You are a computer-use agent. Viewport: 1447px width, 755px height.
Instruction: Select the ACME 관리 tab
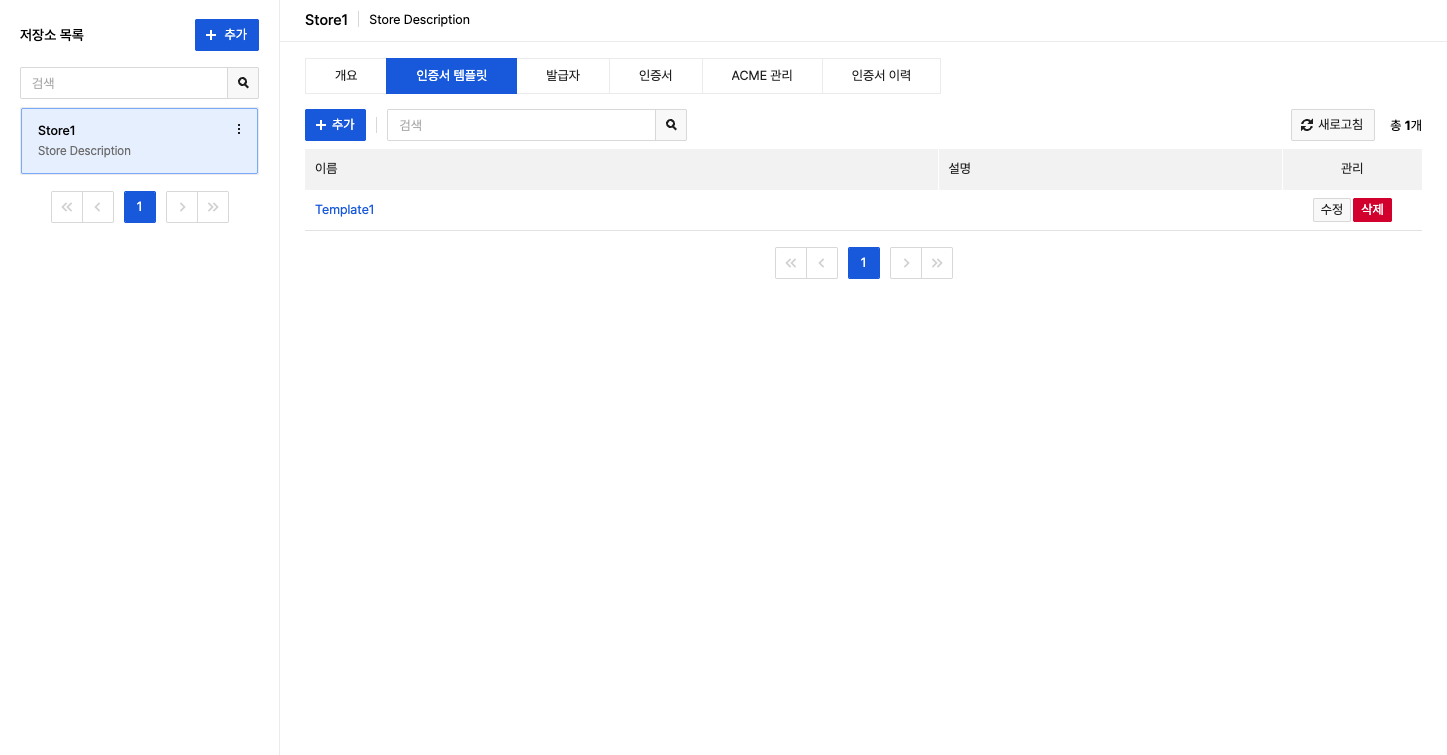(762, 76)
